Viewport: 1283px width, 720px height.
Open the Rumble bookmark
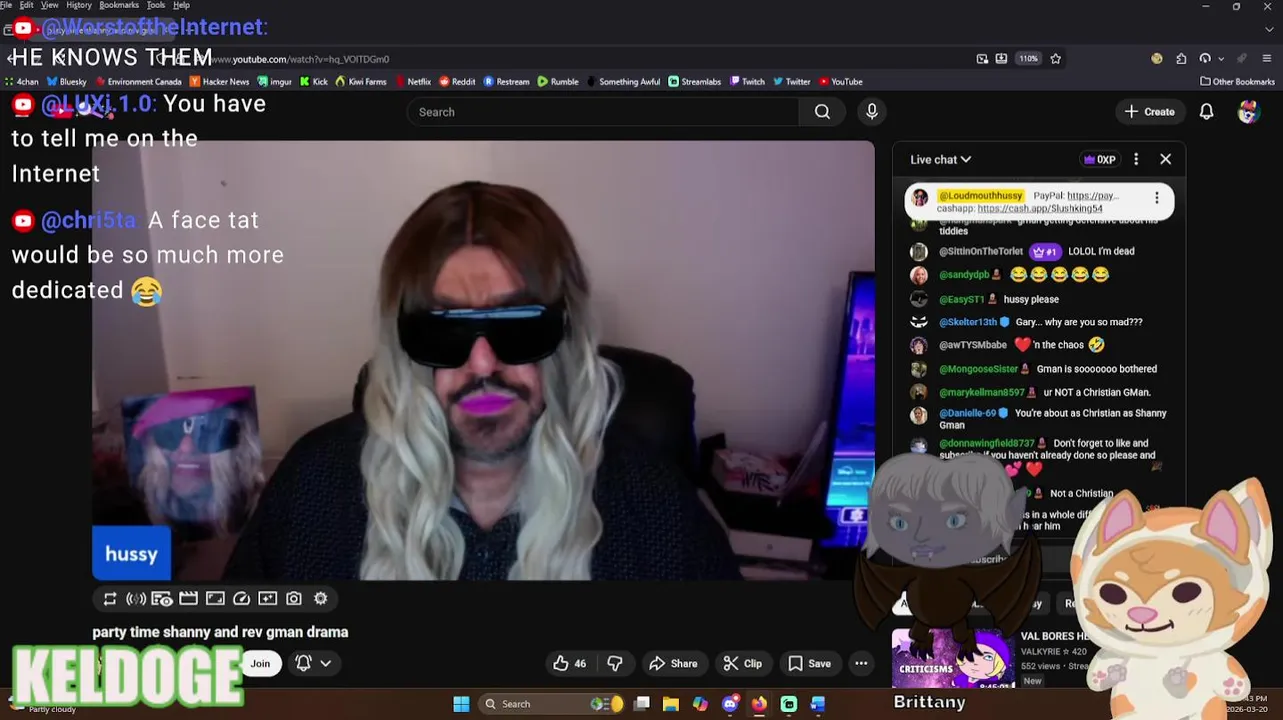[558, 82]
